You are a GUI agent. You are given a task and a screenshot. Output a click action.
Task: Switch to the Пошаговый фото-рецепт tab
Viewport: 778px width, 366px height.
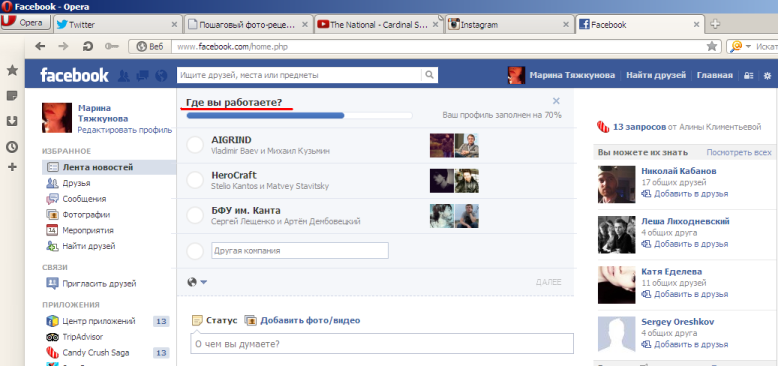249,24
